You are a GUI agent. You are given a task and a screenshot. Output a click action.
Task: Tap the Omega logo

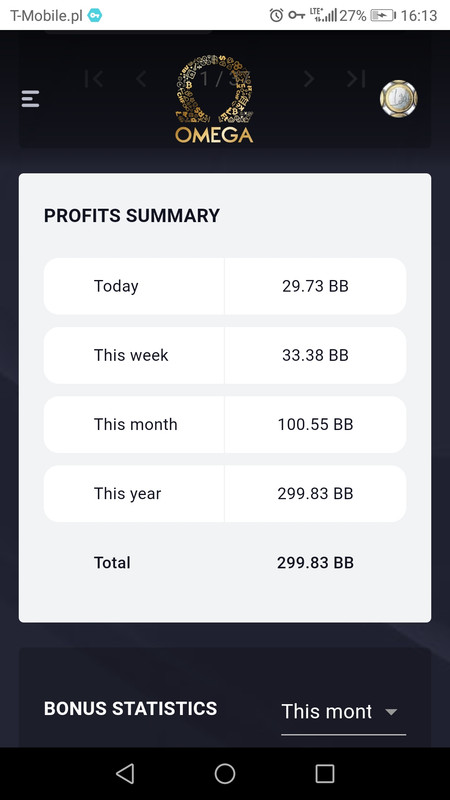[x=214, y=99]
